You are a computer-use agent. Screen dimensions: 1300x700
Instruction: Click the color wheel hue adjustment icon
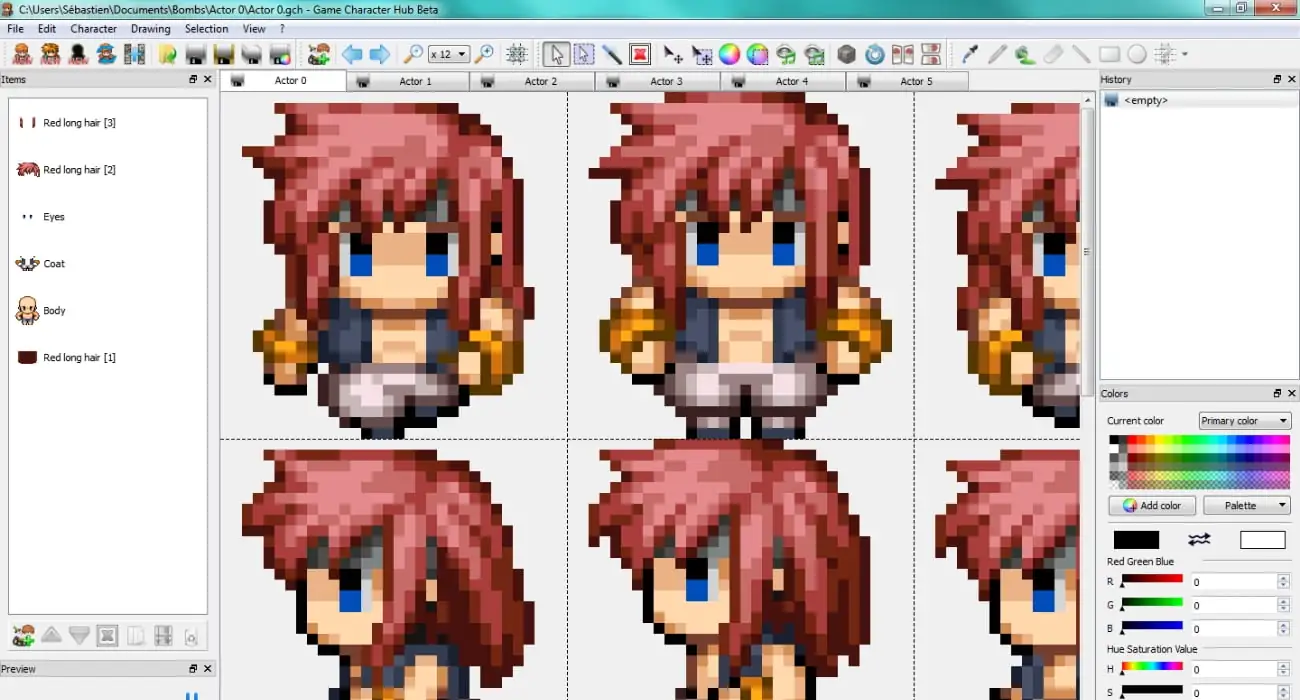click(730, 54)
